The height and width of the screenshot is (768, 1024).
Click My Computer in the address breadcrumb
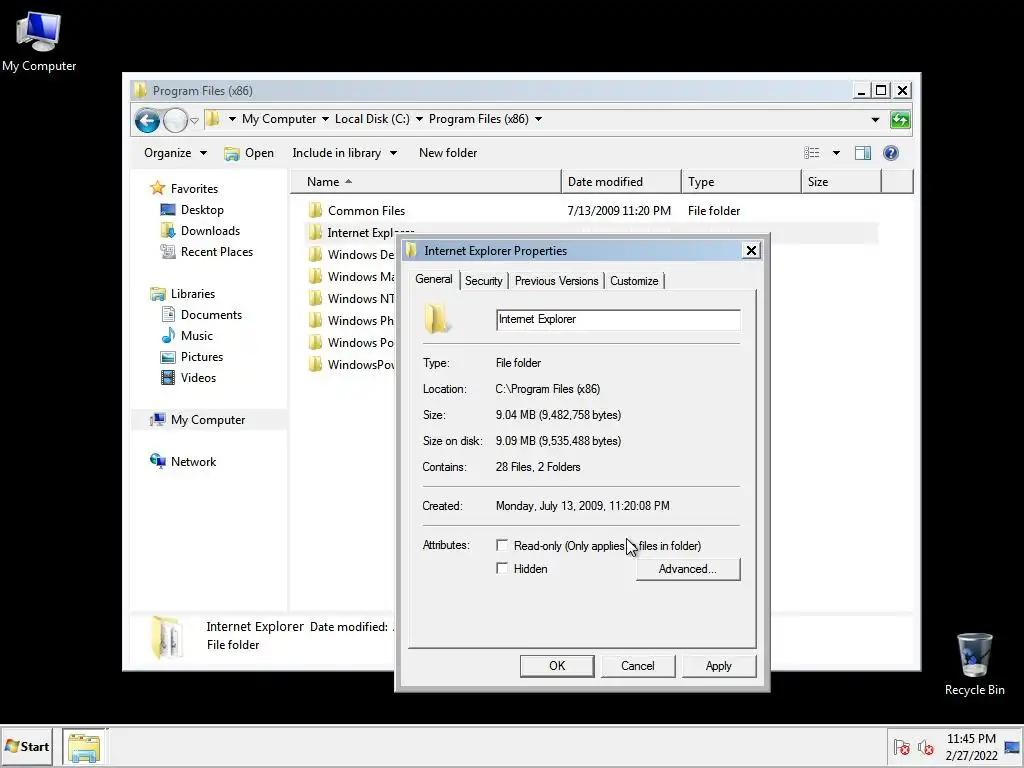(279, 119)
